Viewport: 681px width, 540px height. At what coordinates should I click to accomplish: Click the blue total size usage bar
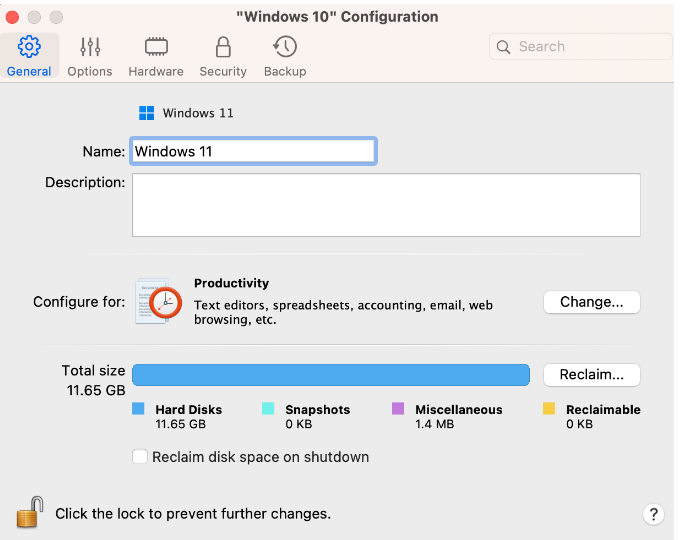330,374
